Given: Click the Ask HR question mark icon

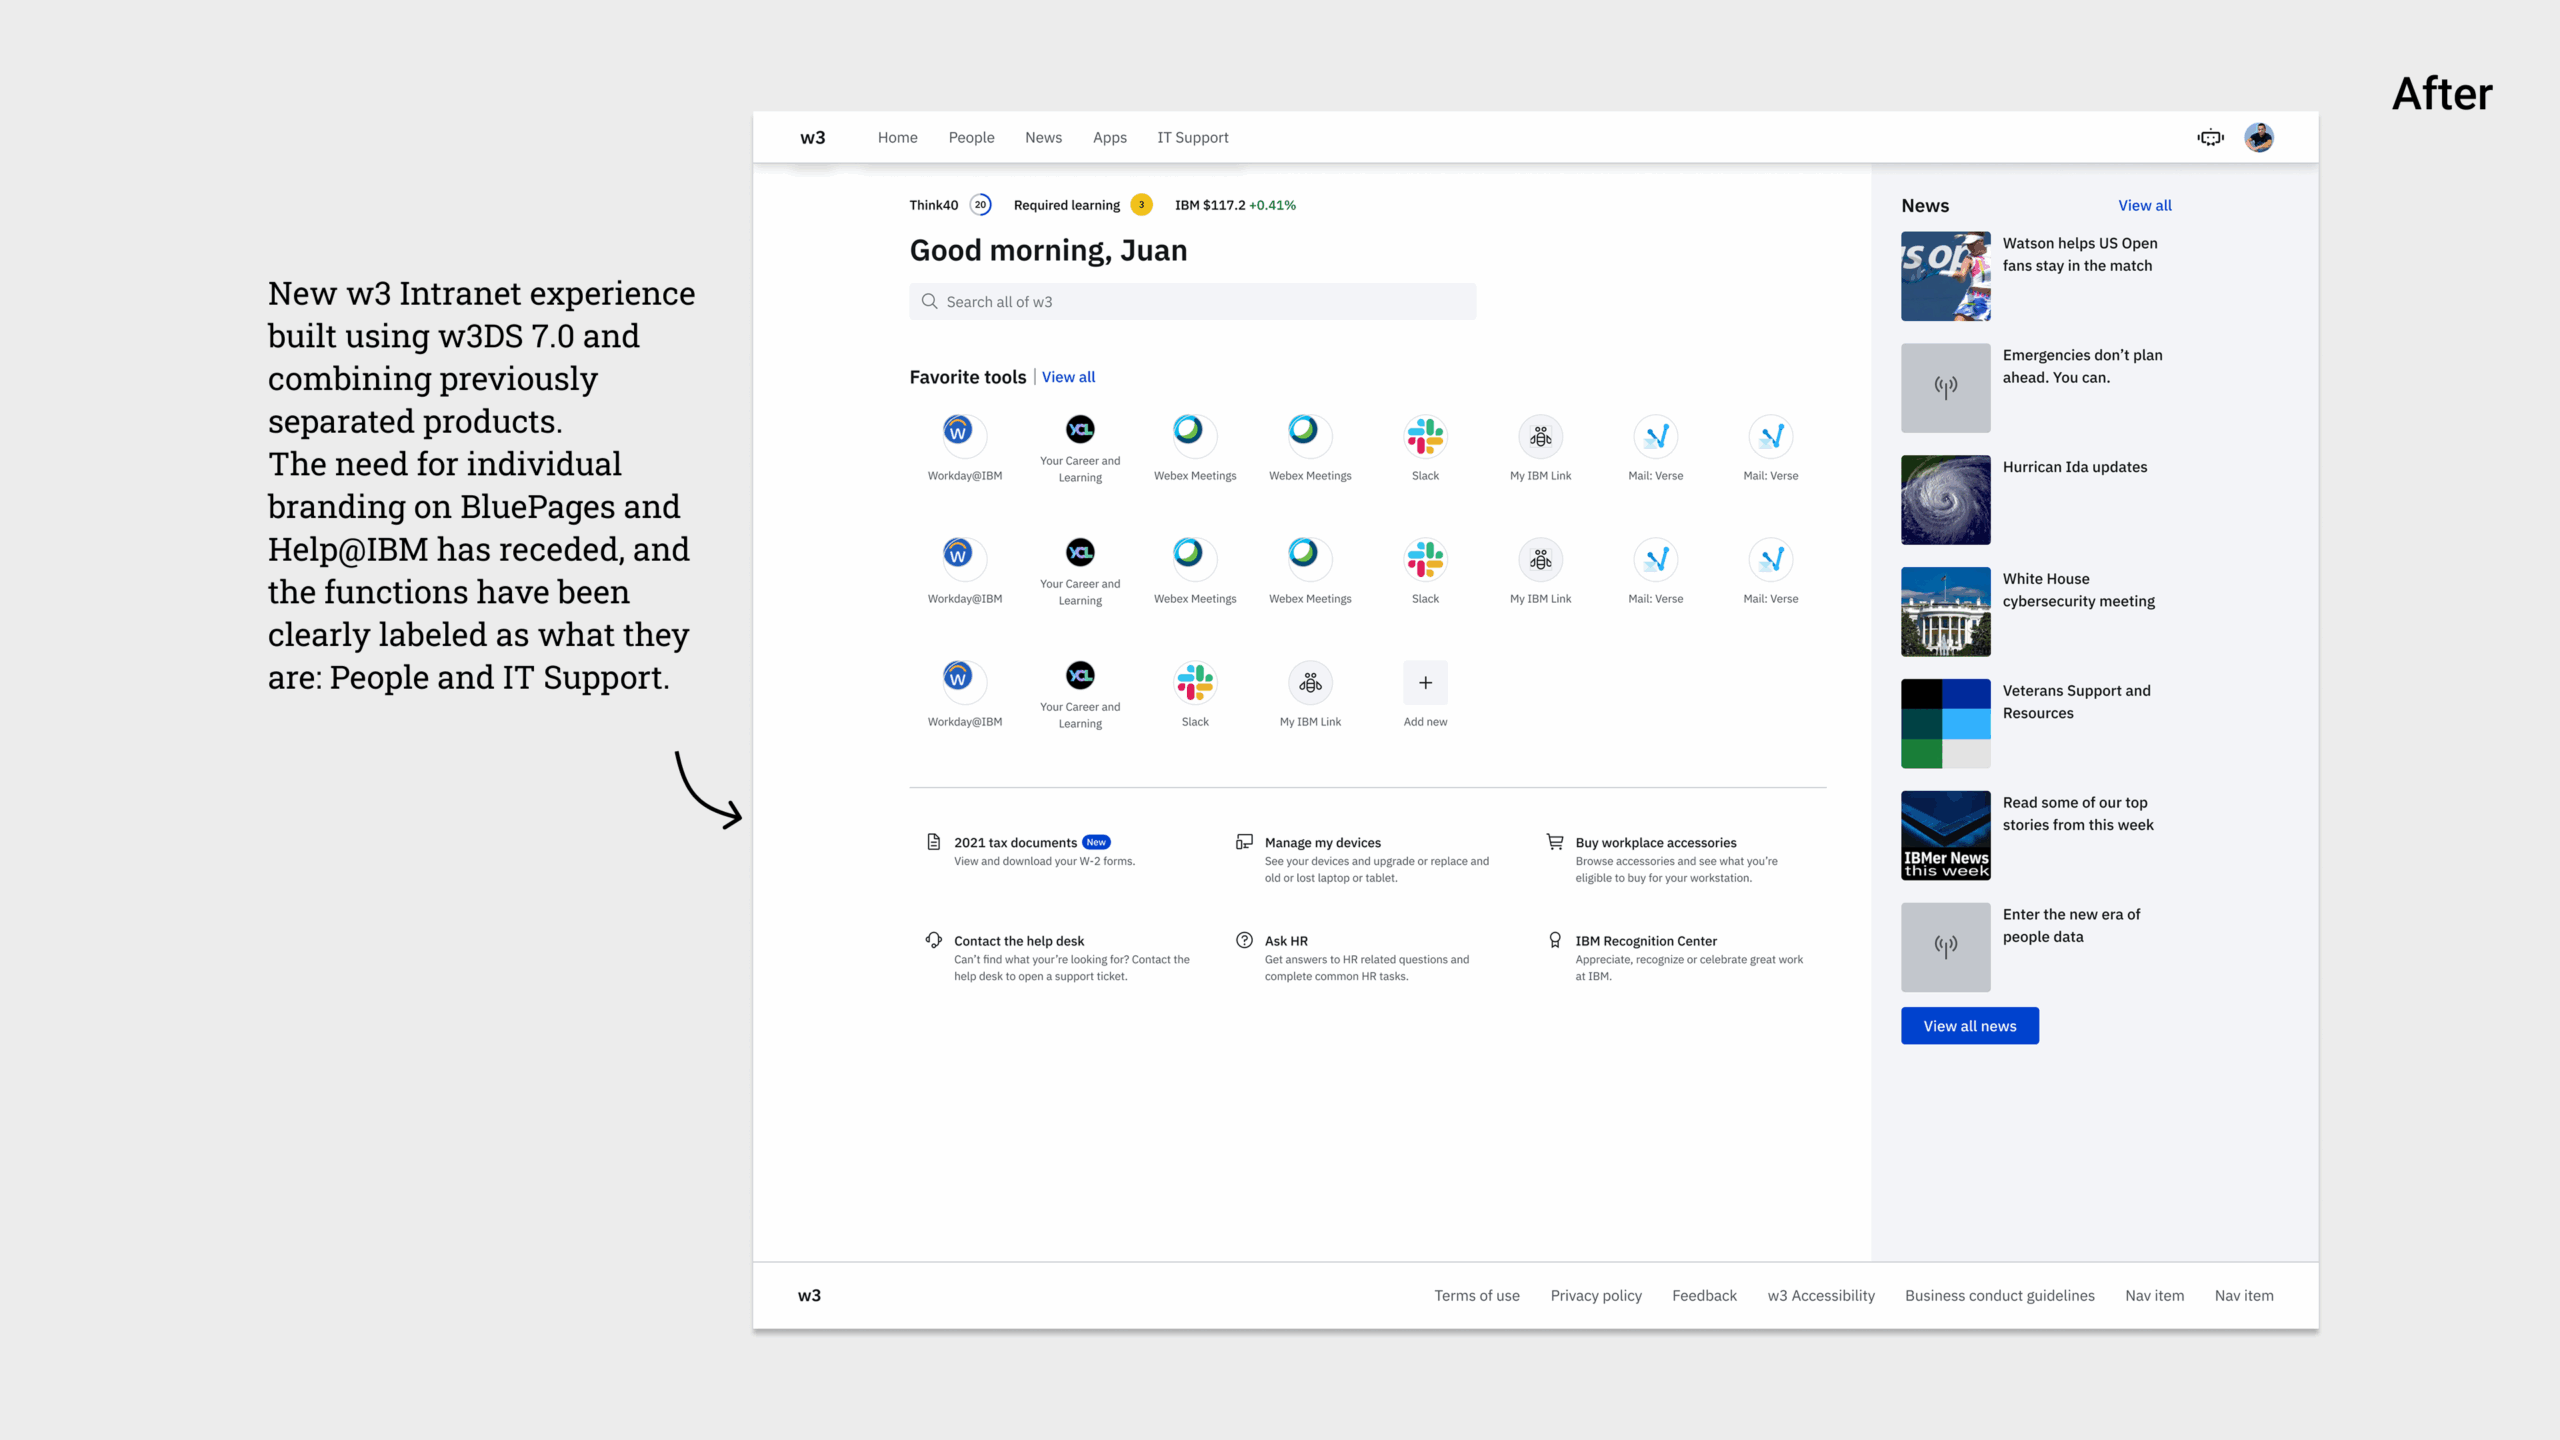Looking at the screenshot, I should (1244, 940).
